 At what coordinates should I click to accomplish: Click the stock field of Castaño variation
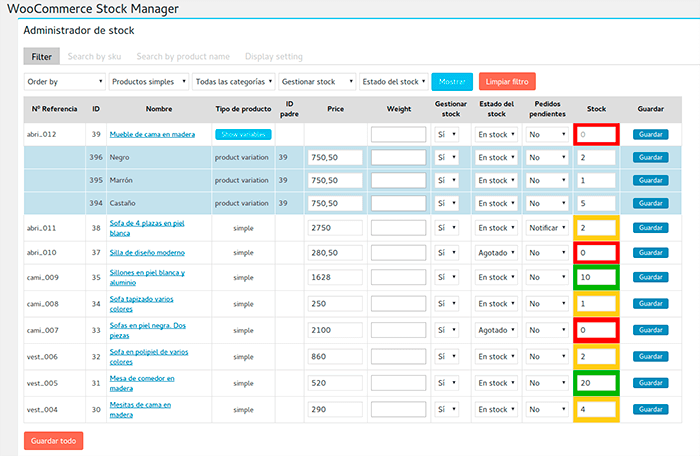pos(596,203)
